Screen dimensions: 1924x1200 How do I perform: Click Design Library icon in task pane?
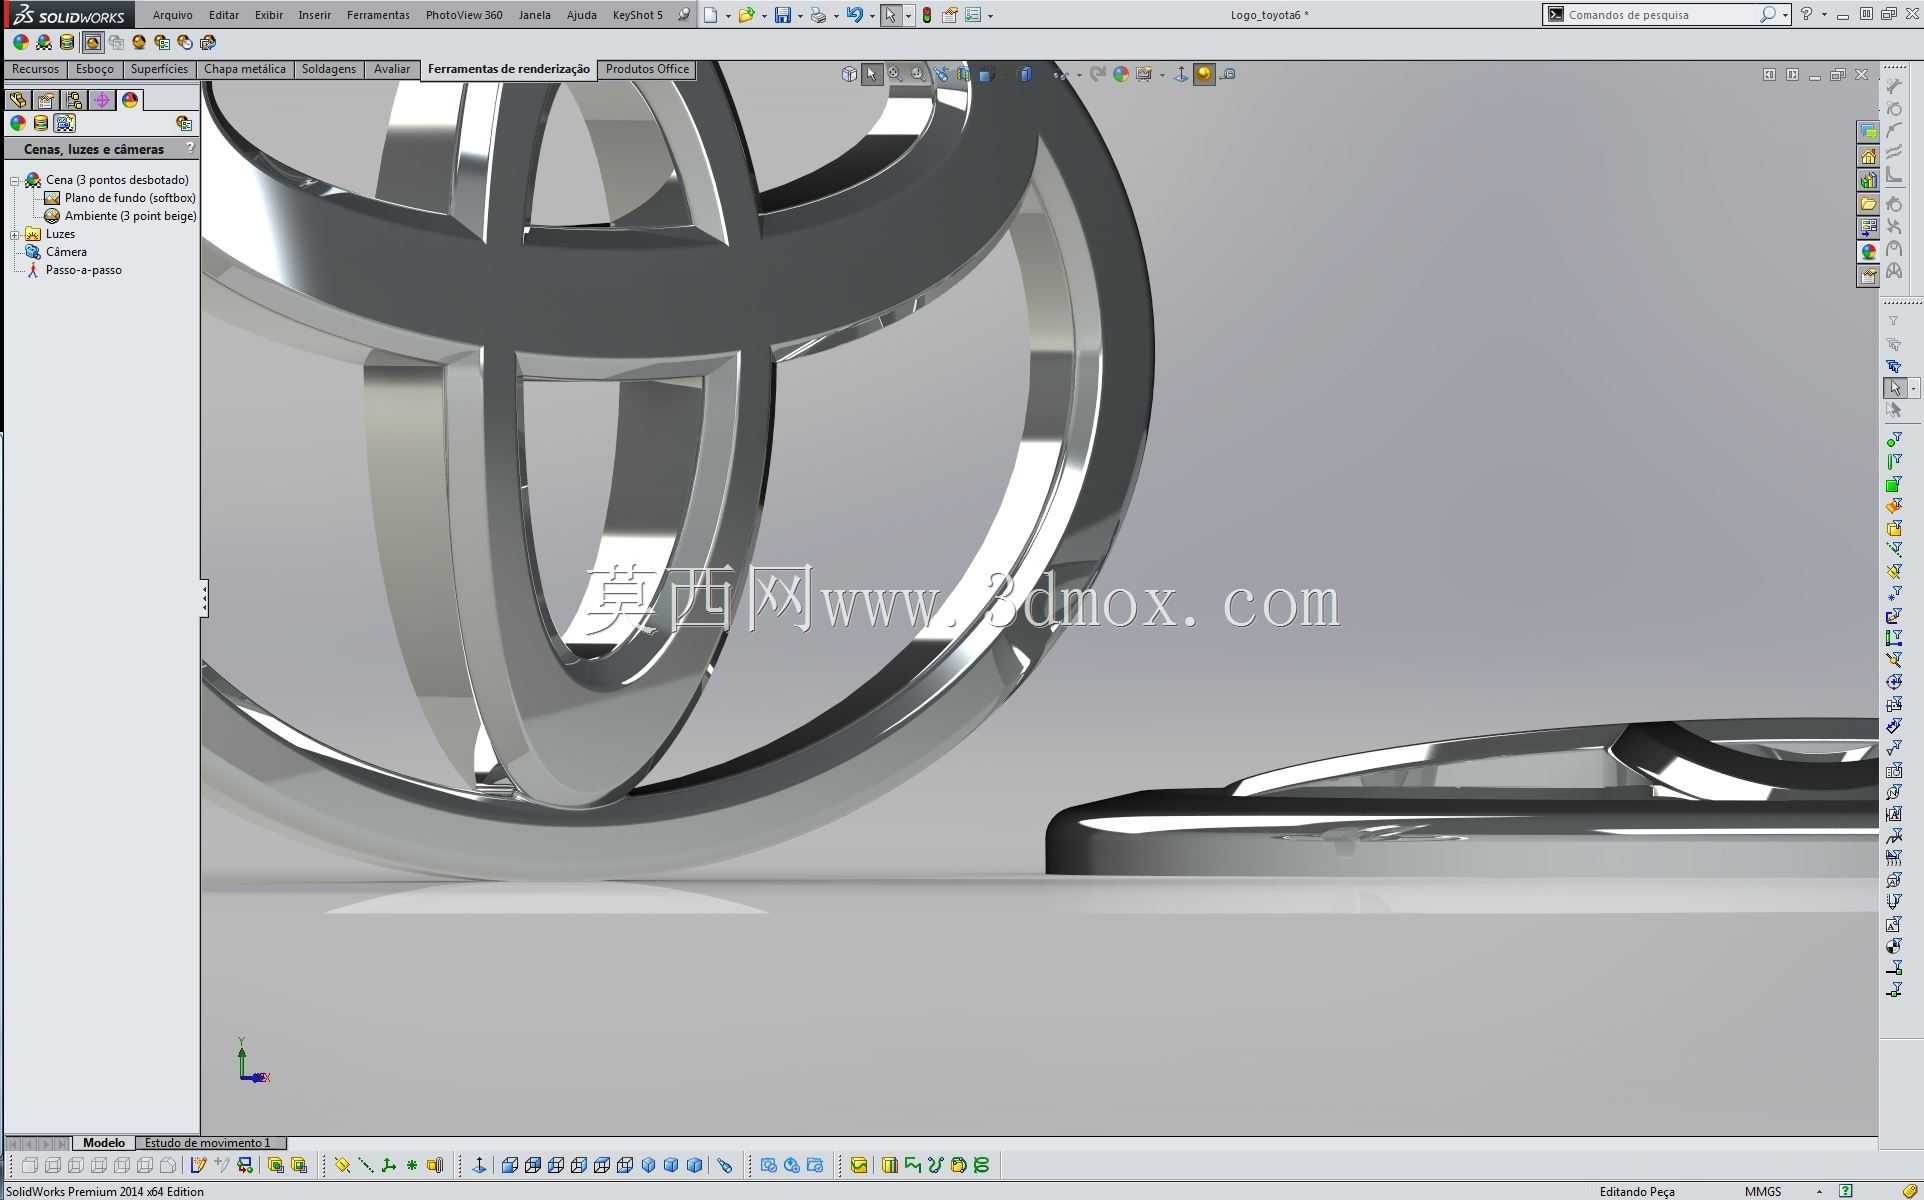tap(1868, 180)
